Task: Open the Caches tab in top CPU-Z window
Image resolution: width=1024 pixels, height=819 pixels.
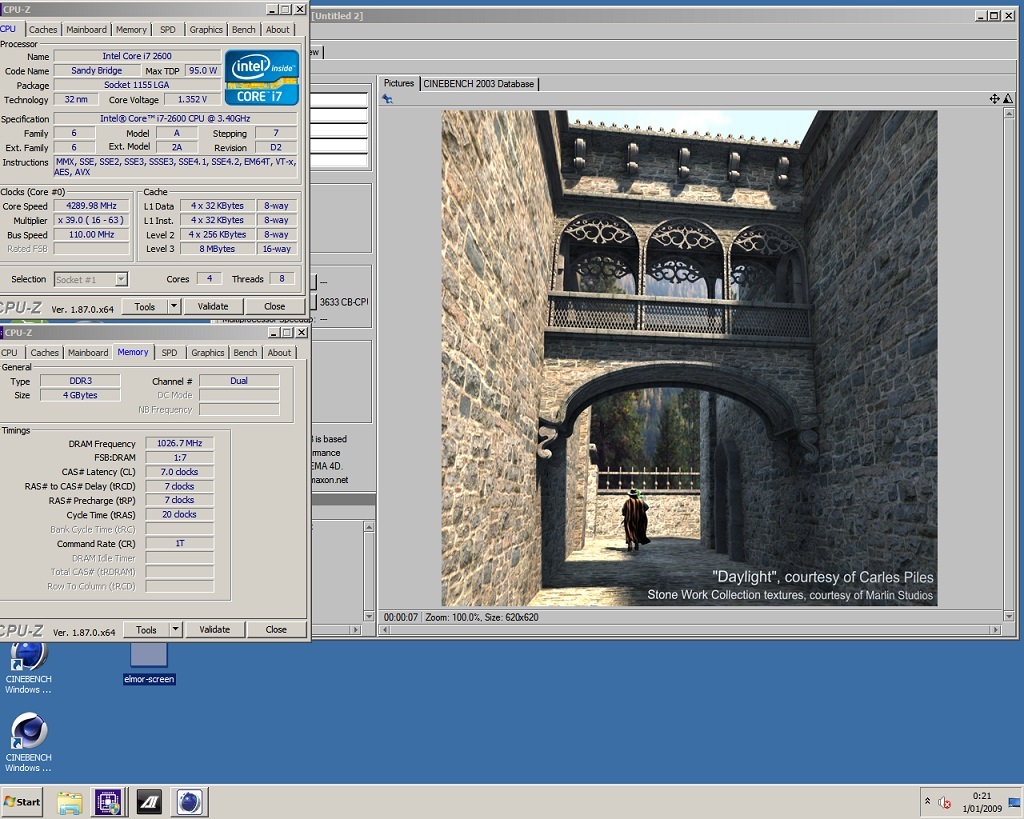Action: (x=43, y=29)
